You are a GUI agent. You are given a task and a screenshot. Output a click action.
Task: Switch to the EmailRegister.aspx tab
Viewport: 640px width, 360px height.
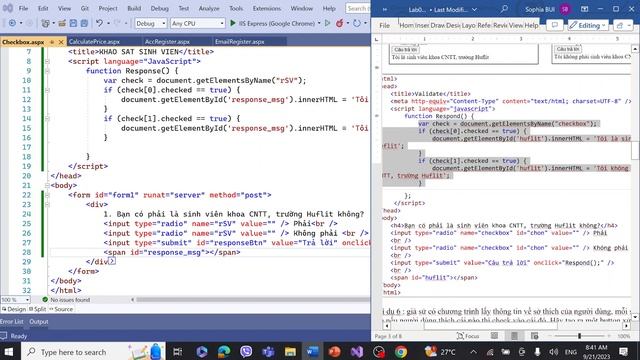tap(240, 42)
